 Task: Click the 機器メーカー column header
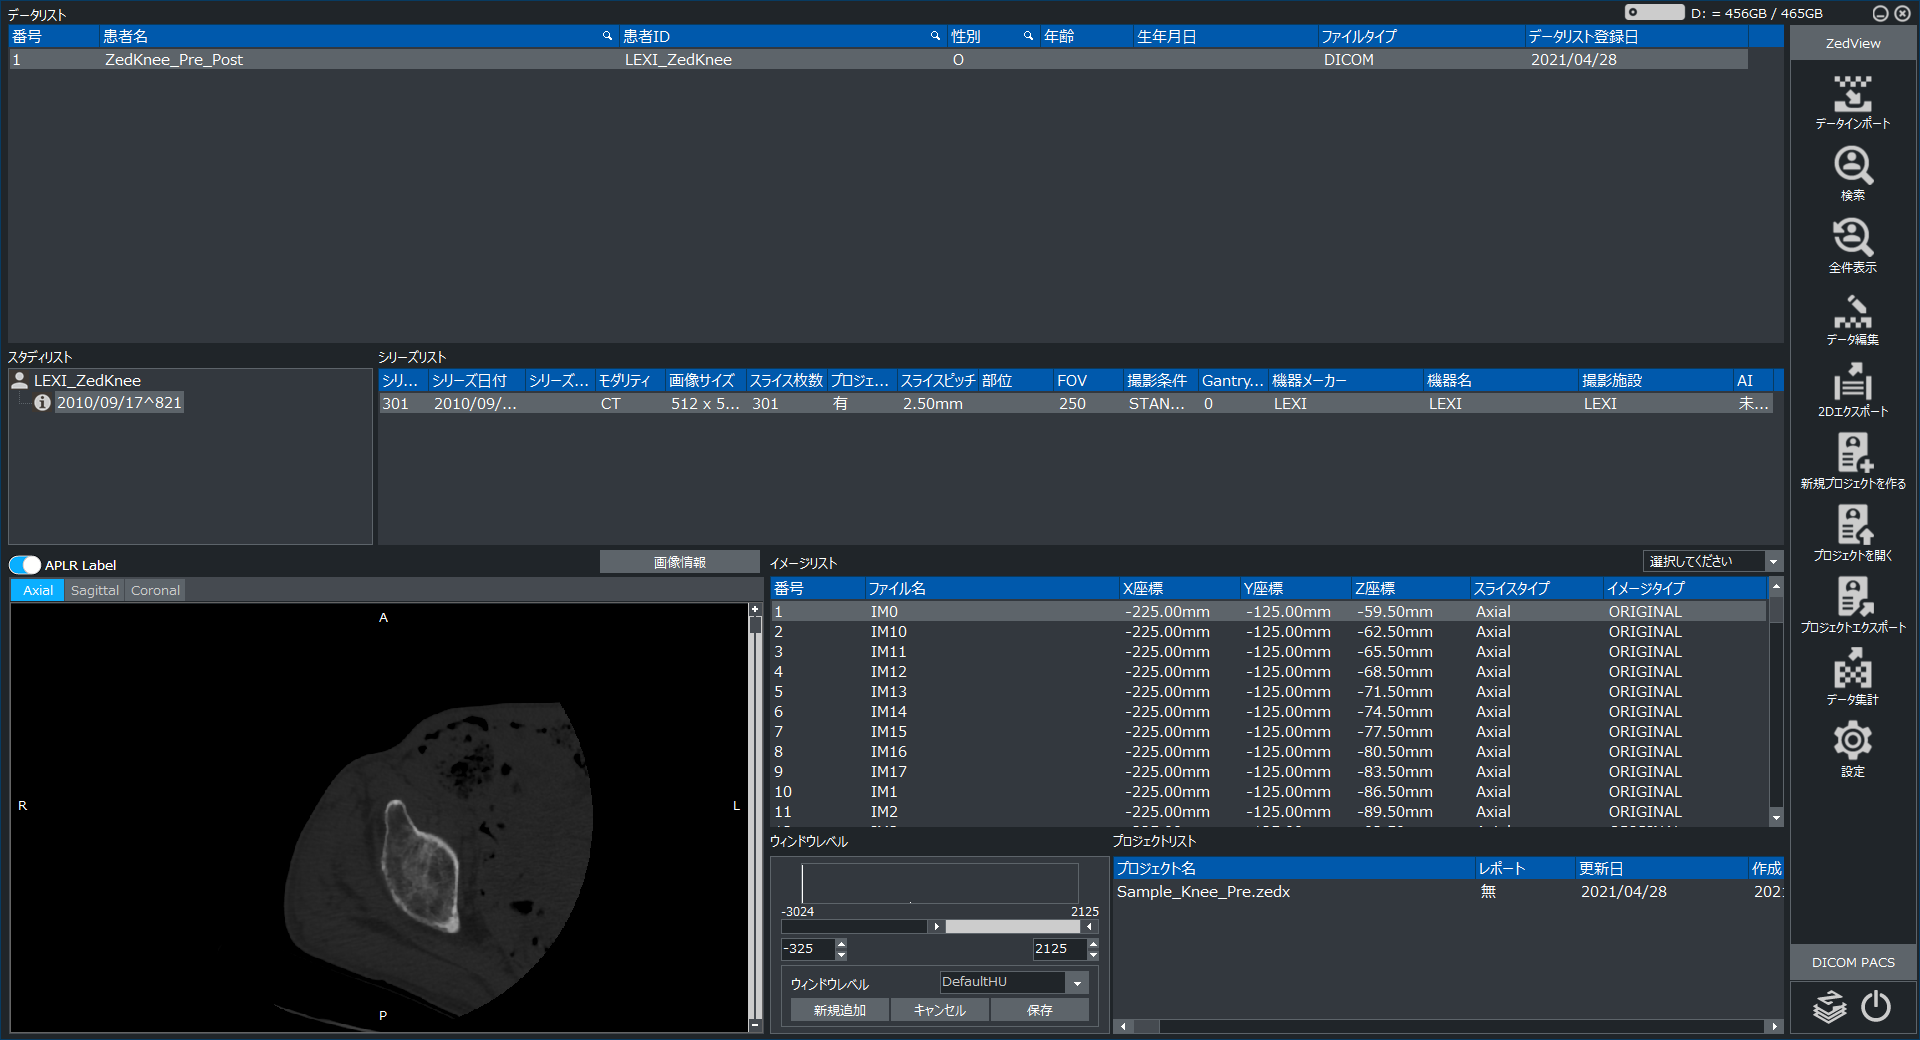1345,380
